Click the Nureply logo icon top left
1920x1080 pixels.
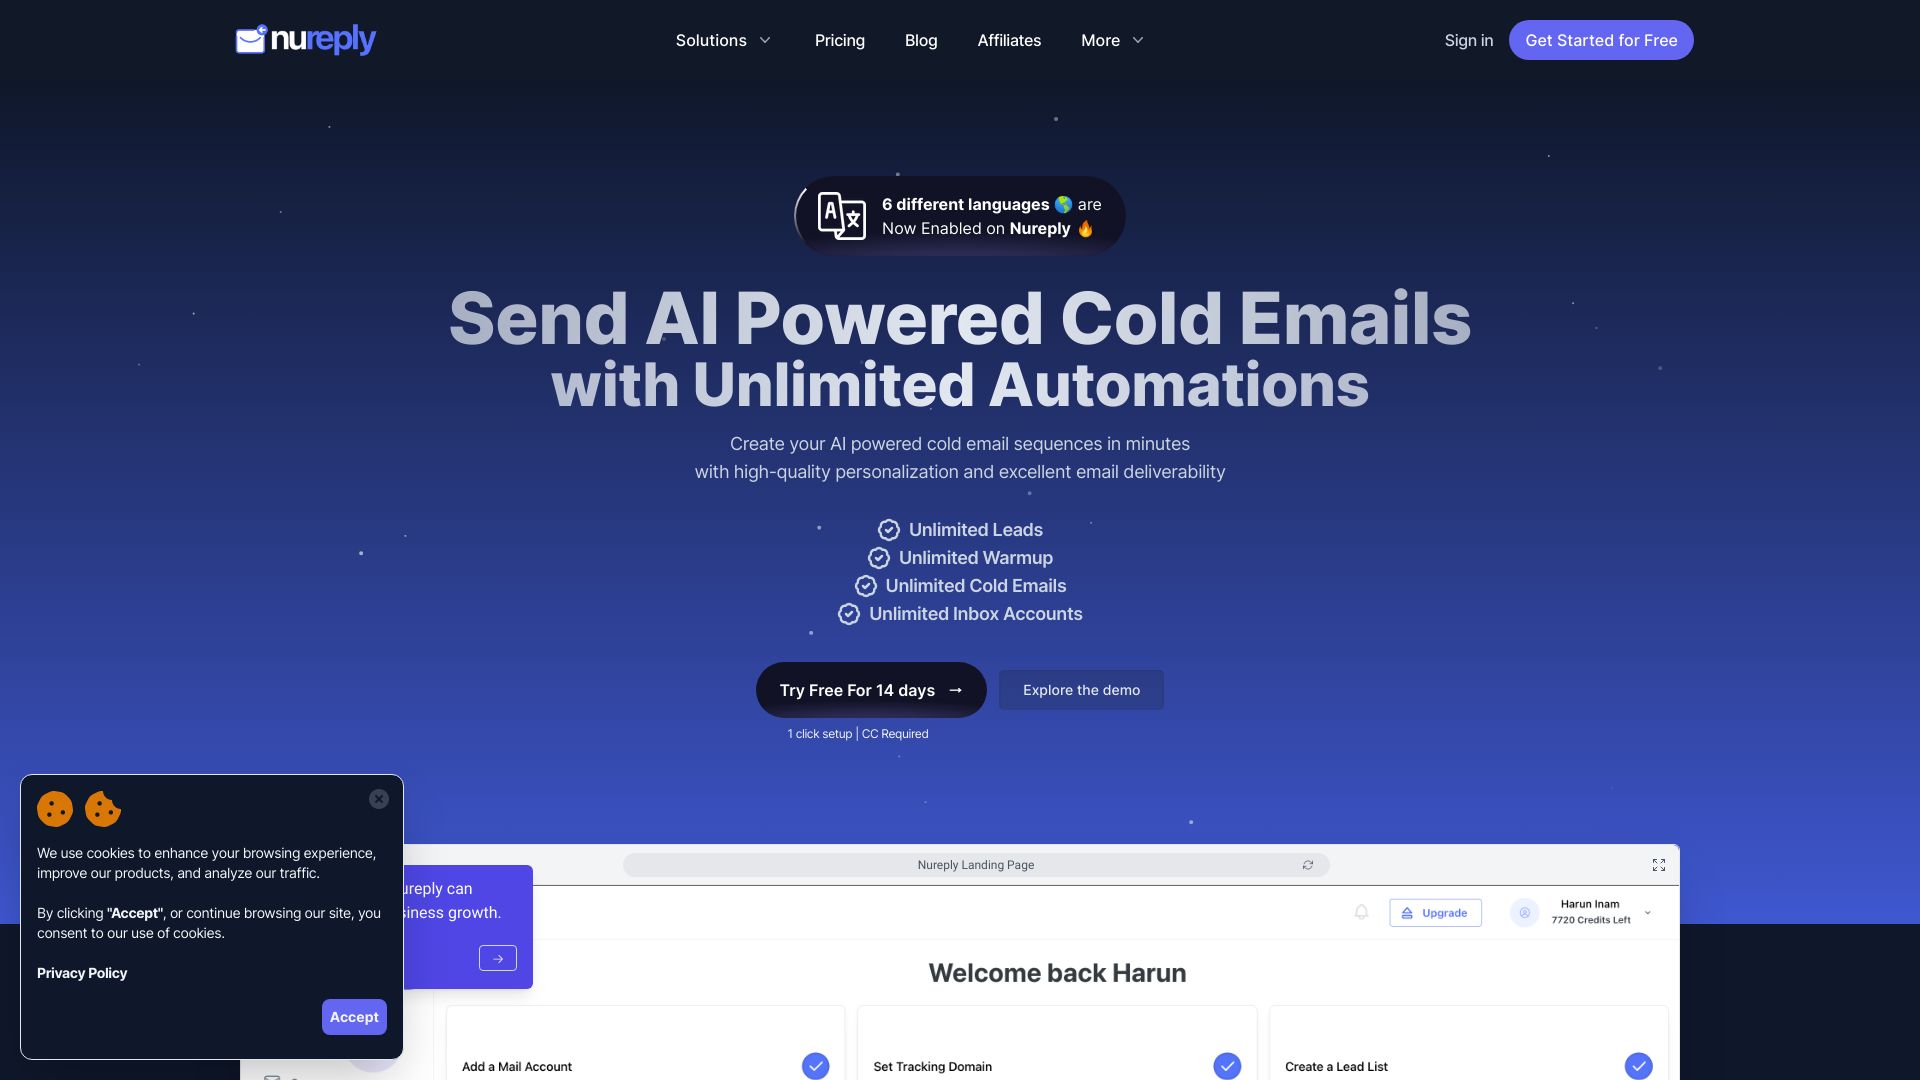[x=251, y=40]
